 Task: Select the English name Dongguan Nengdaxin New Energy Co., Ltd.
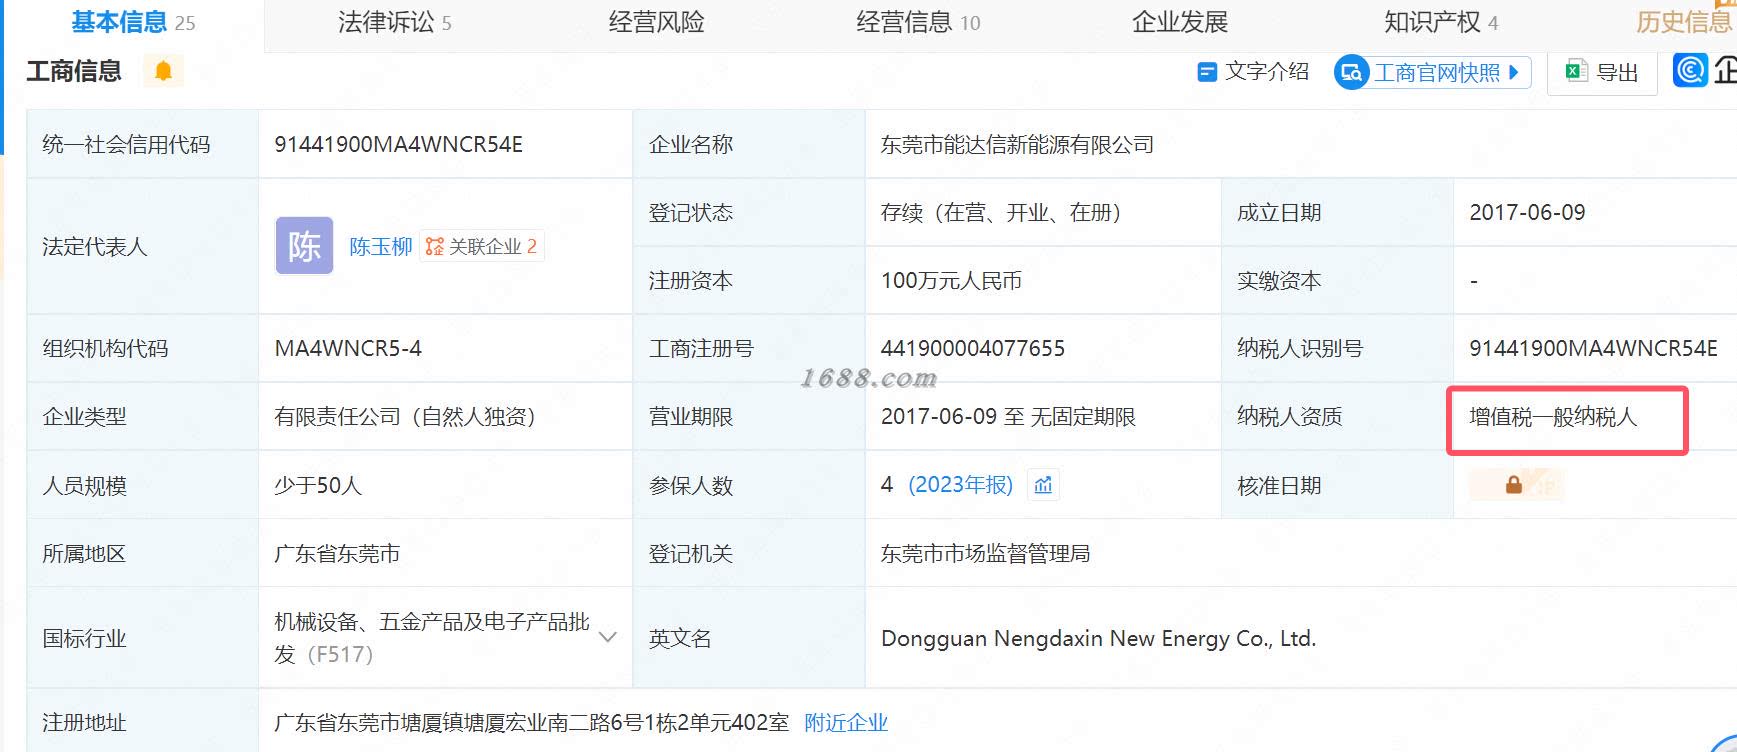click(1098, 639)
